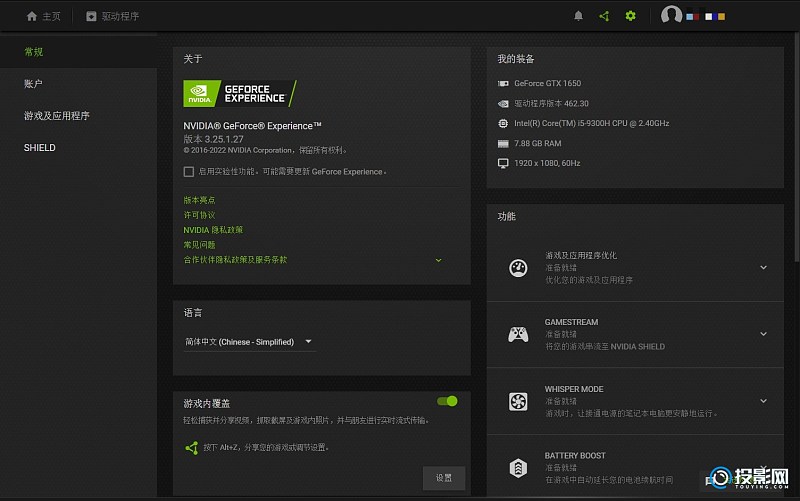The height and width of the screenshot is (501, 800).
Task: Click the GeForce Experience logo
Action: point(239,93)
